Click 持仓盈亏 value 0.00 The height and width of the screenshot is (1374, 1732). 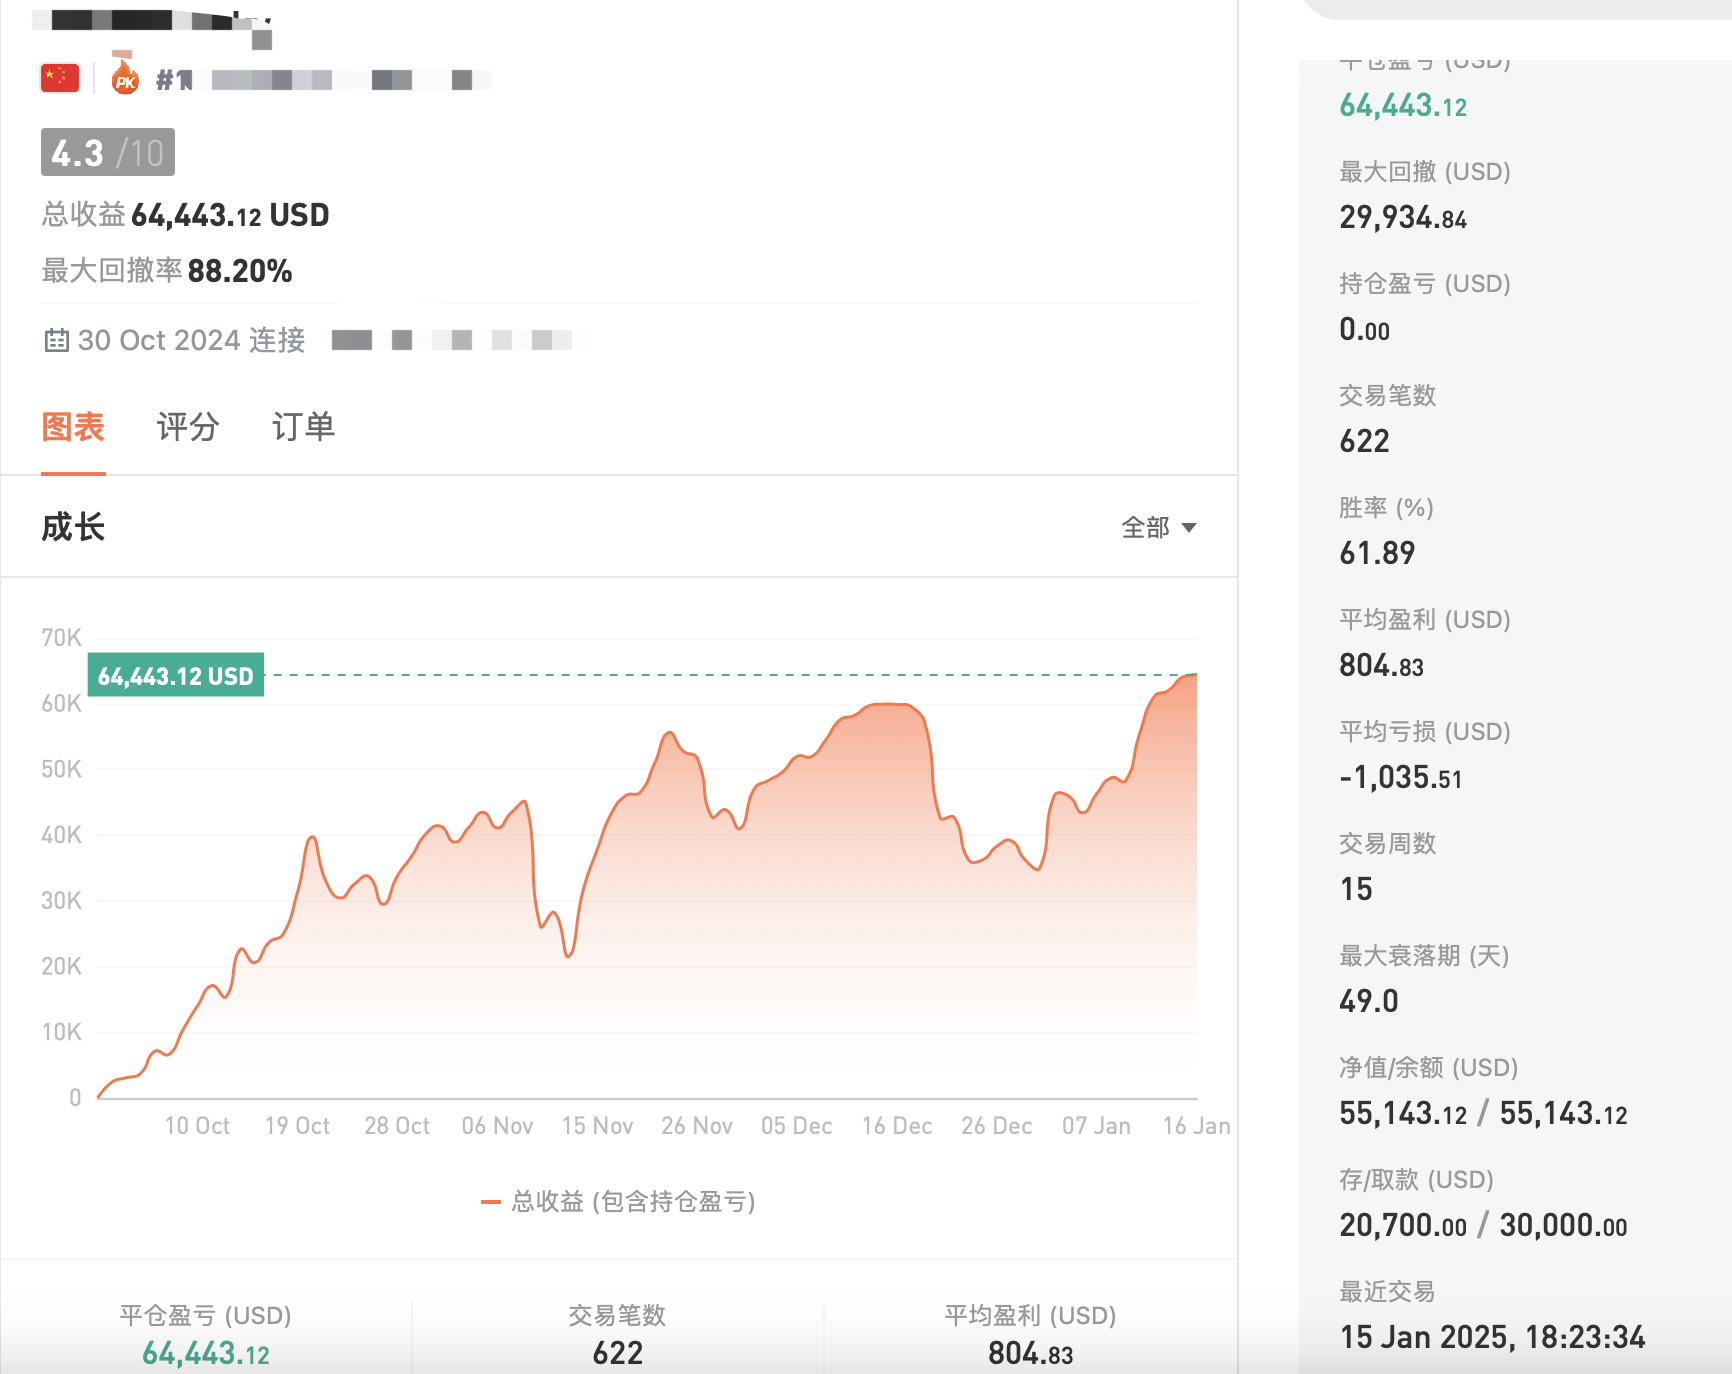[x=1364, y=329]
